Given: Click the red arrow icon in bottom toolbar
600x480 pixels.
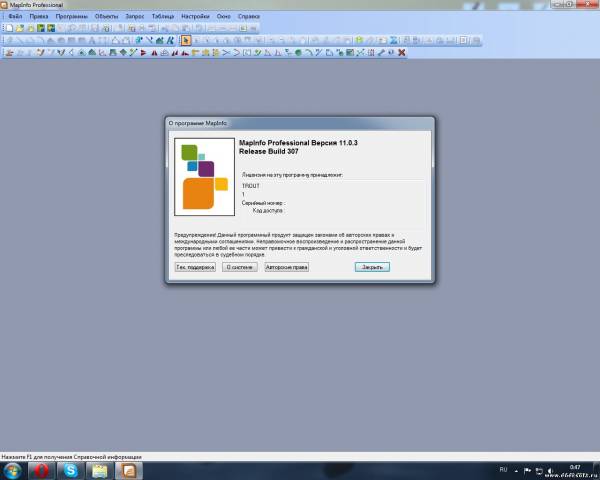Looking at the screenshot, I should pyautogui.click(x=143, y=52).
